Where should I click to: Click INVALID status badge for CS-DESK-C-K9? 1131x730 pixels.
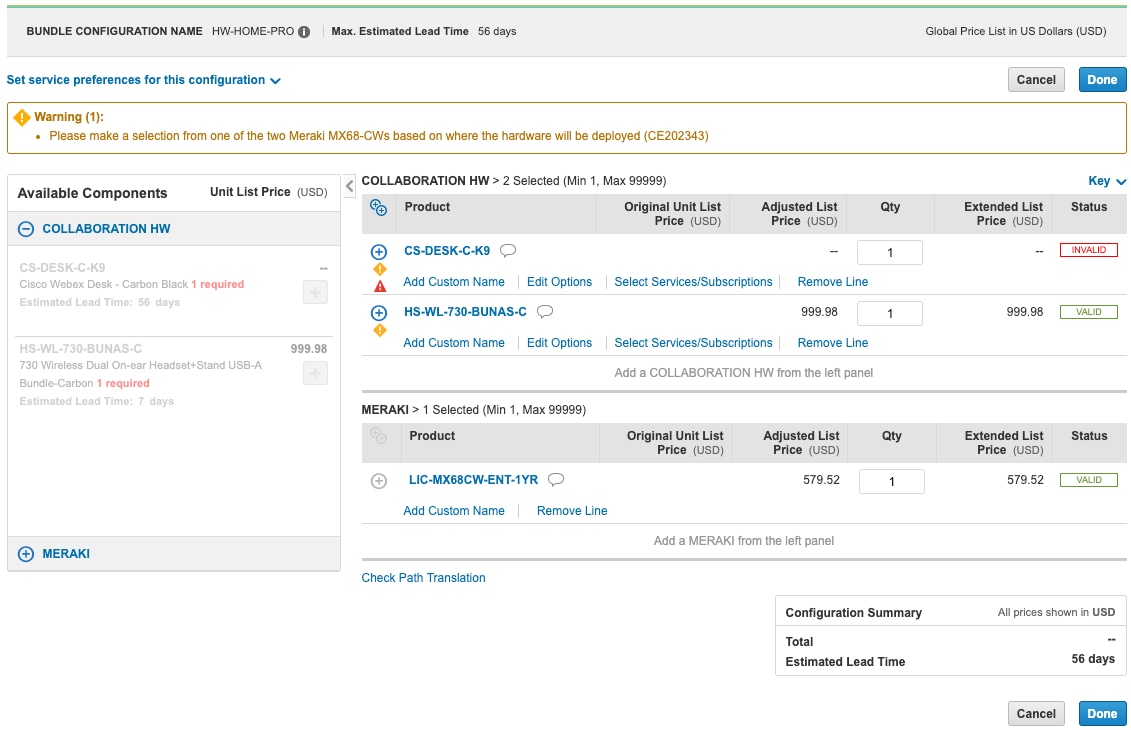pos(1088,250)
